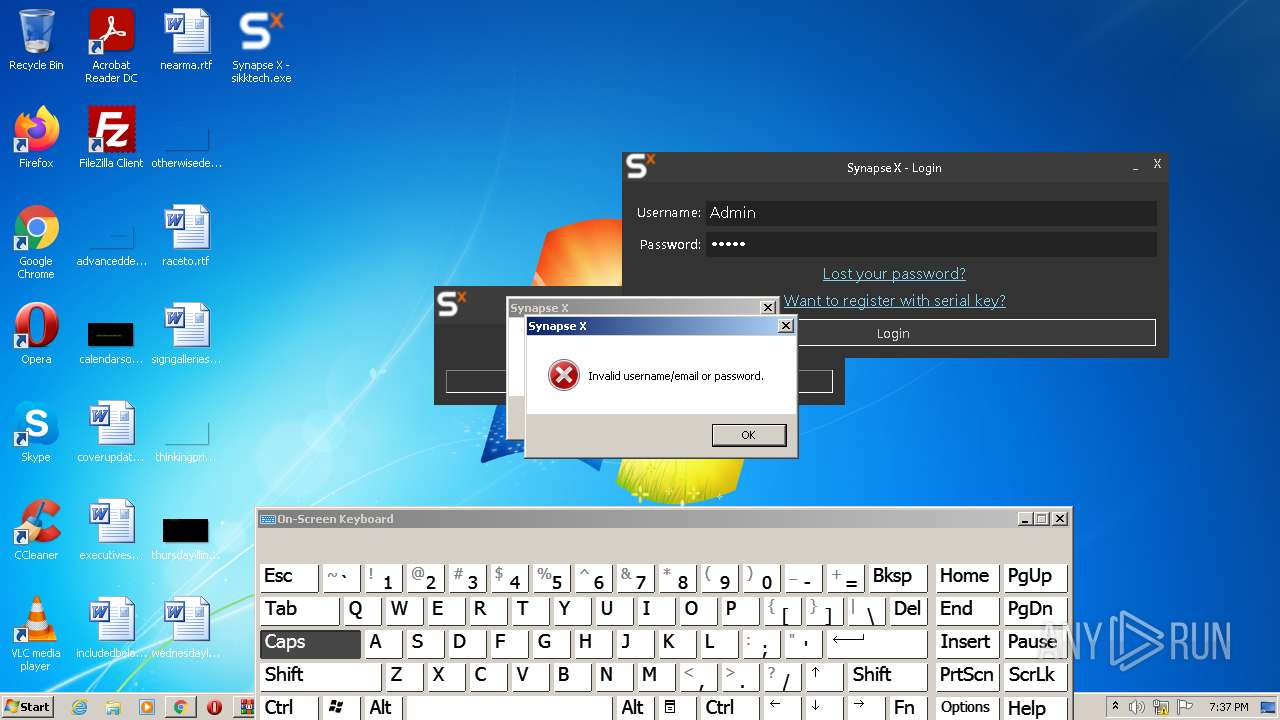
Task: Open the coverupdat document icon
Action: pos(111,432)
